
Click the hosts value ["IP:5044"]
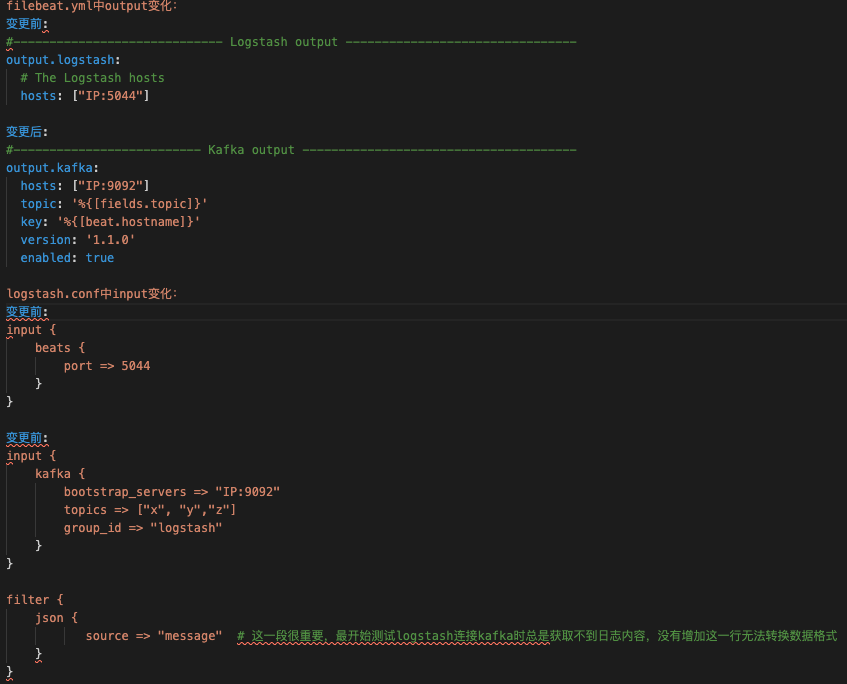(x=111, y=96)
